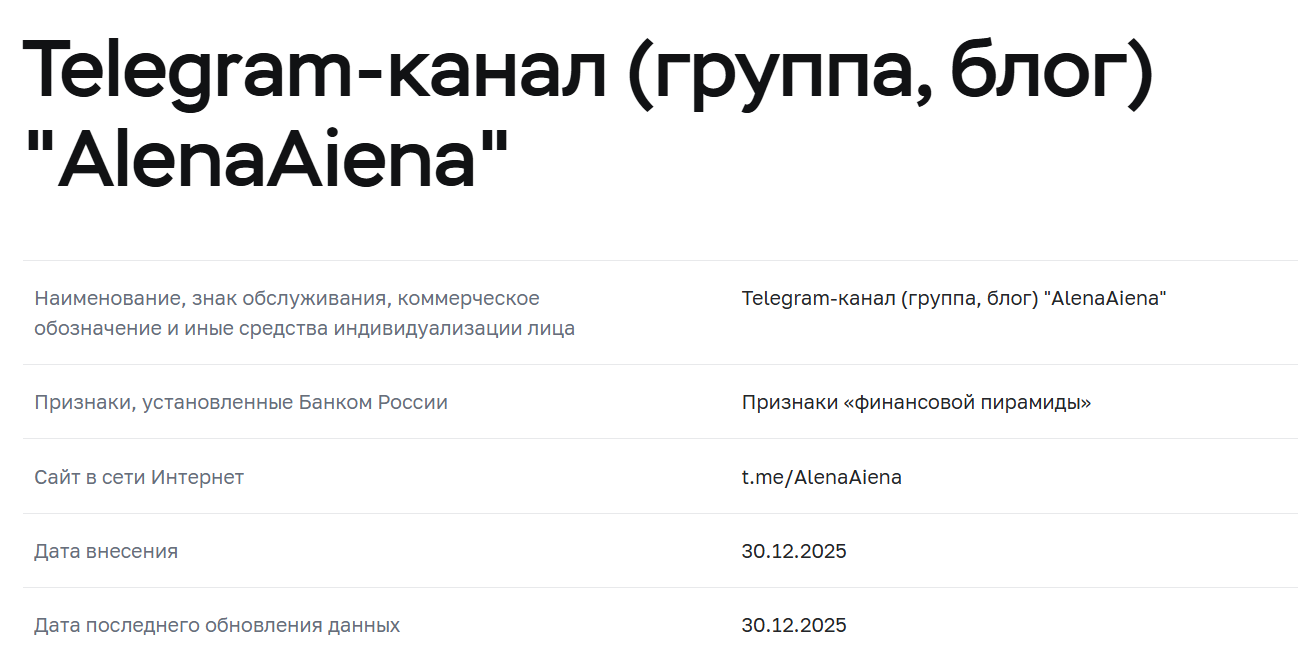
Task: Click the date value beside "Дата внесения"
Action: (794, 551)
